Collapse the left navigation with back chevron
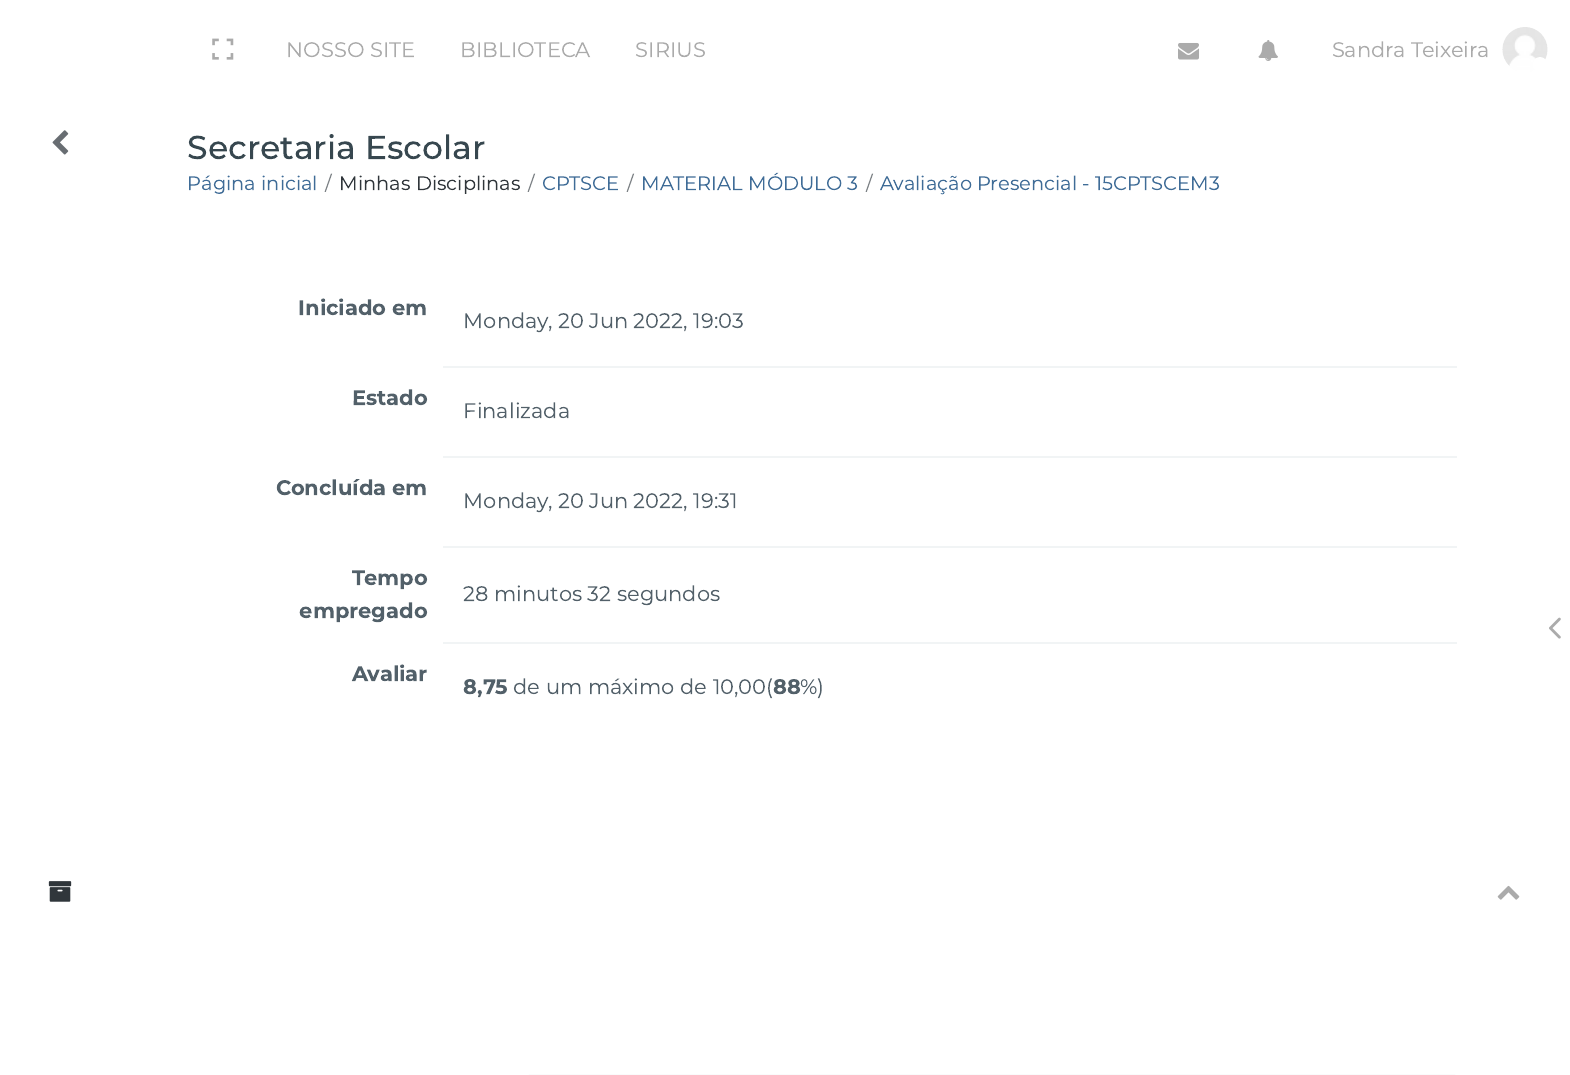 point(61,143)
